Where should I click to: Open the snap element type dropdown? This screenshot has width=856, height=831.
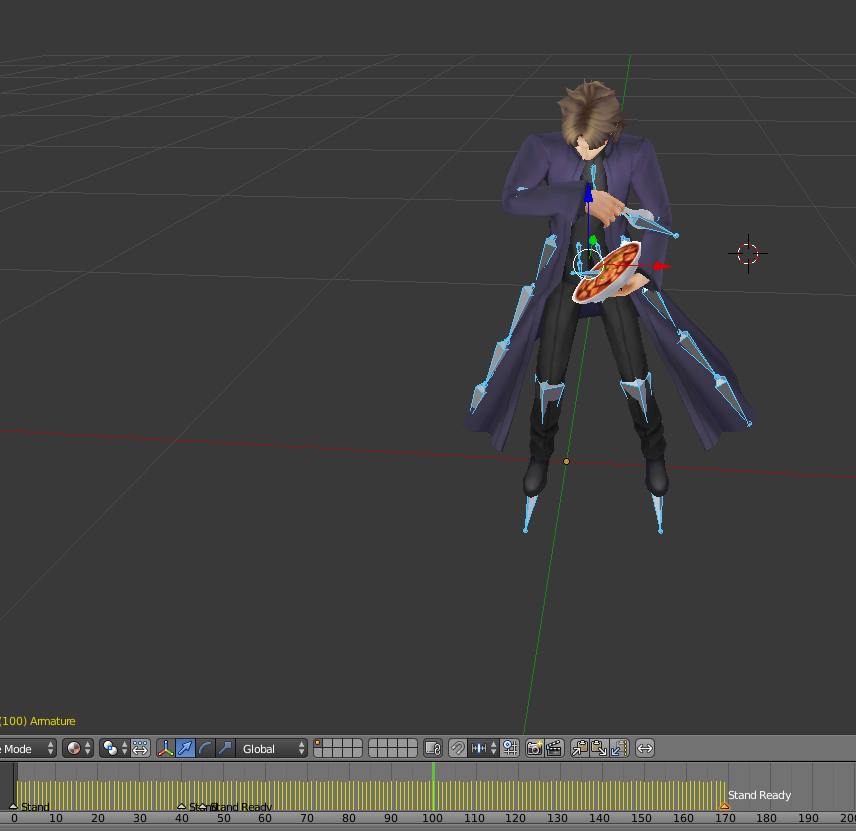(x=483, y=749)
